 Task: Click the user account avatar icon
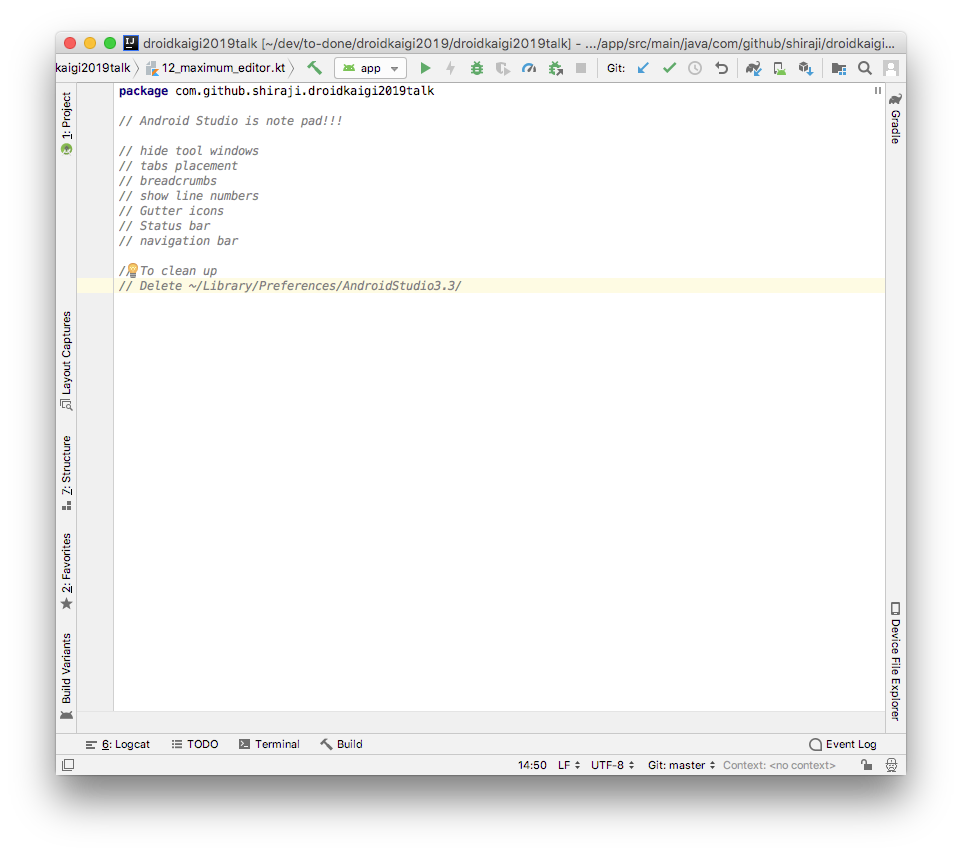[891, 68]
